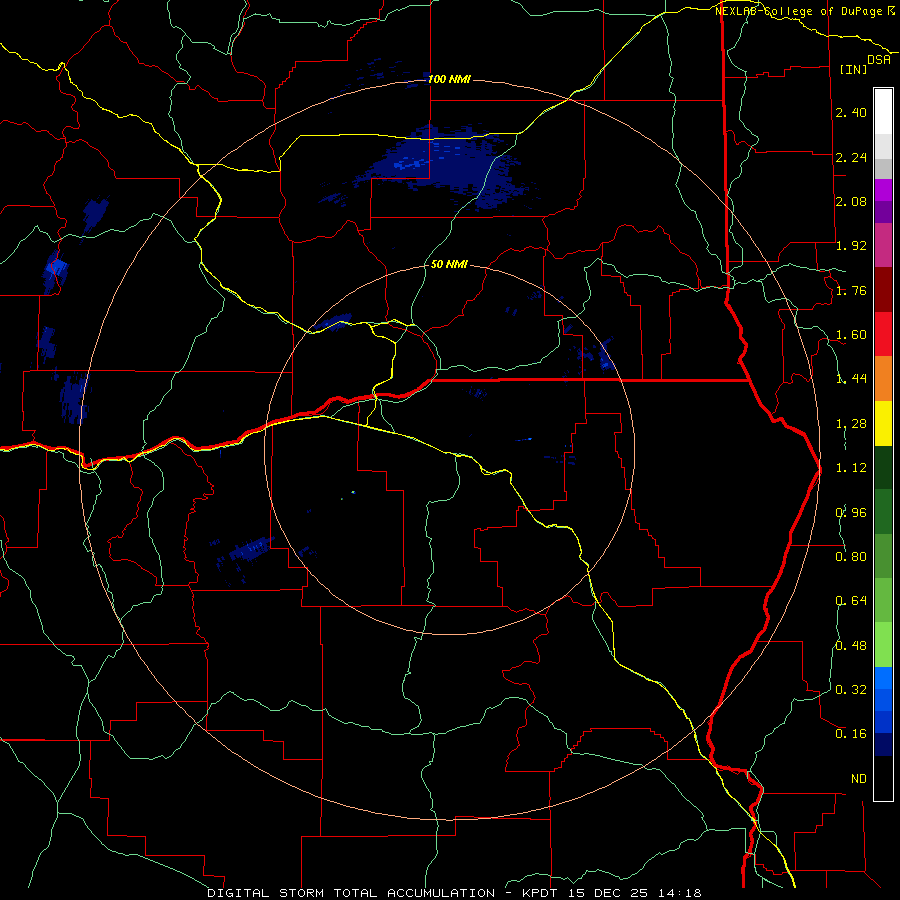The height and width of the screenshot is (900, 900).
Task: Click the 0.80 legend value
Action: pos(851,557)
